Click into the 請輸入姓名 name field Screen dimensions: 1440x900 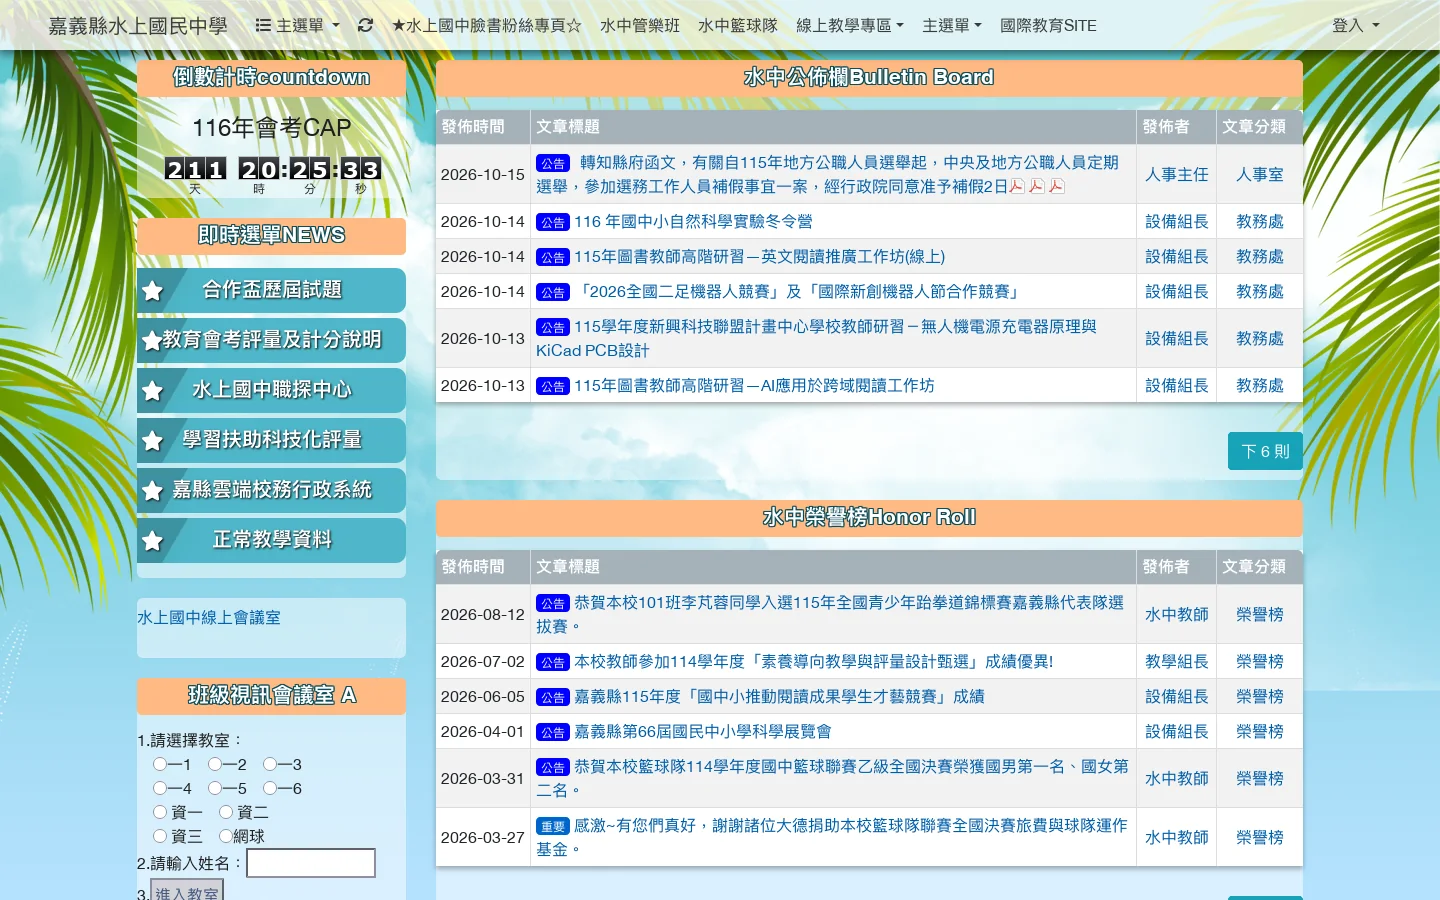(x=311, y=863)
